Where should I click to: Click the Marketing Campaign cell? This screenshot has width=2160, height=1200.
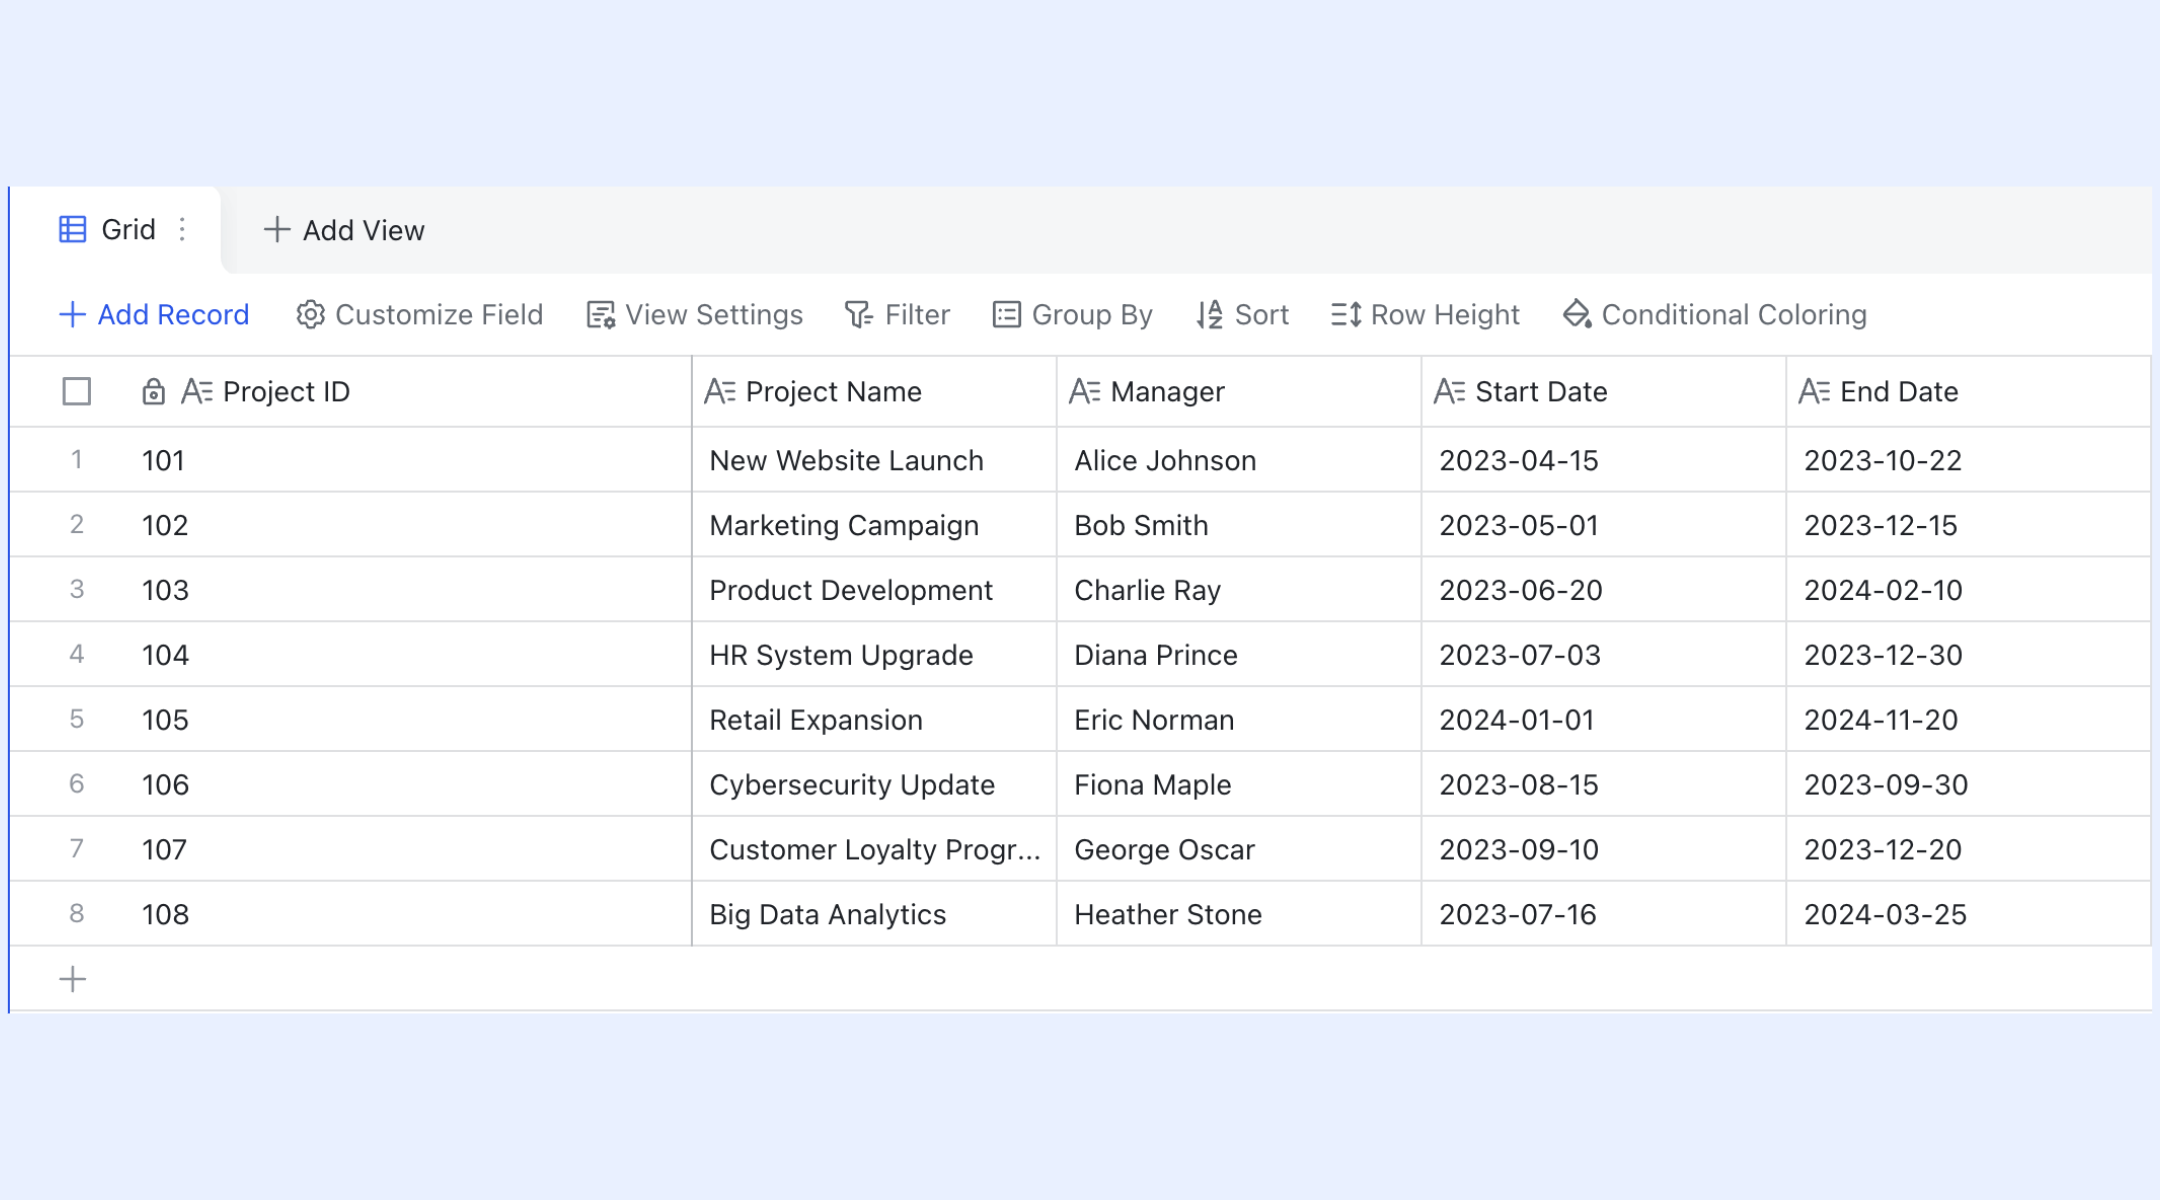[x=874, y=525]
